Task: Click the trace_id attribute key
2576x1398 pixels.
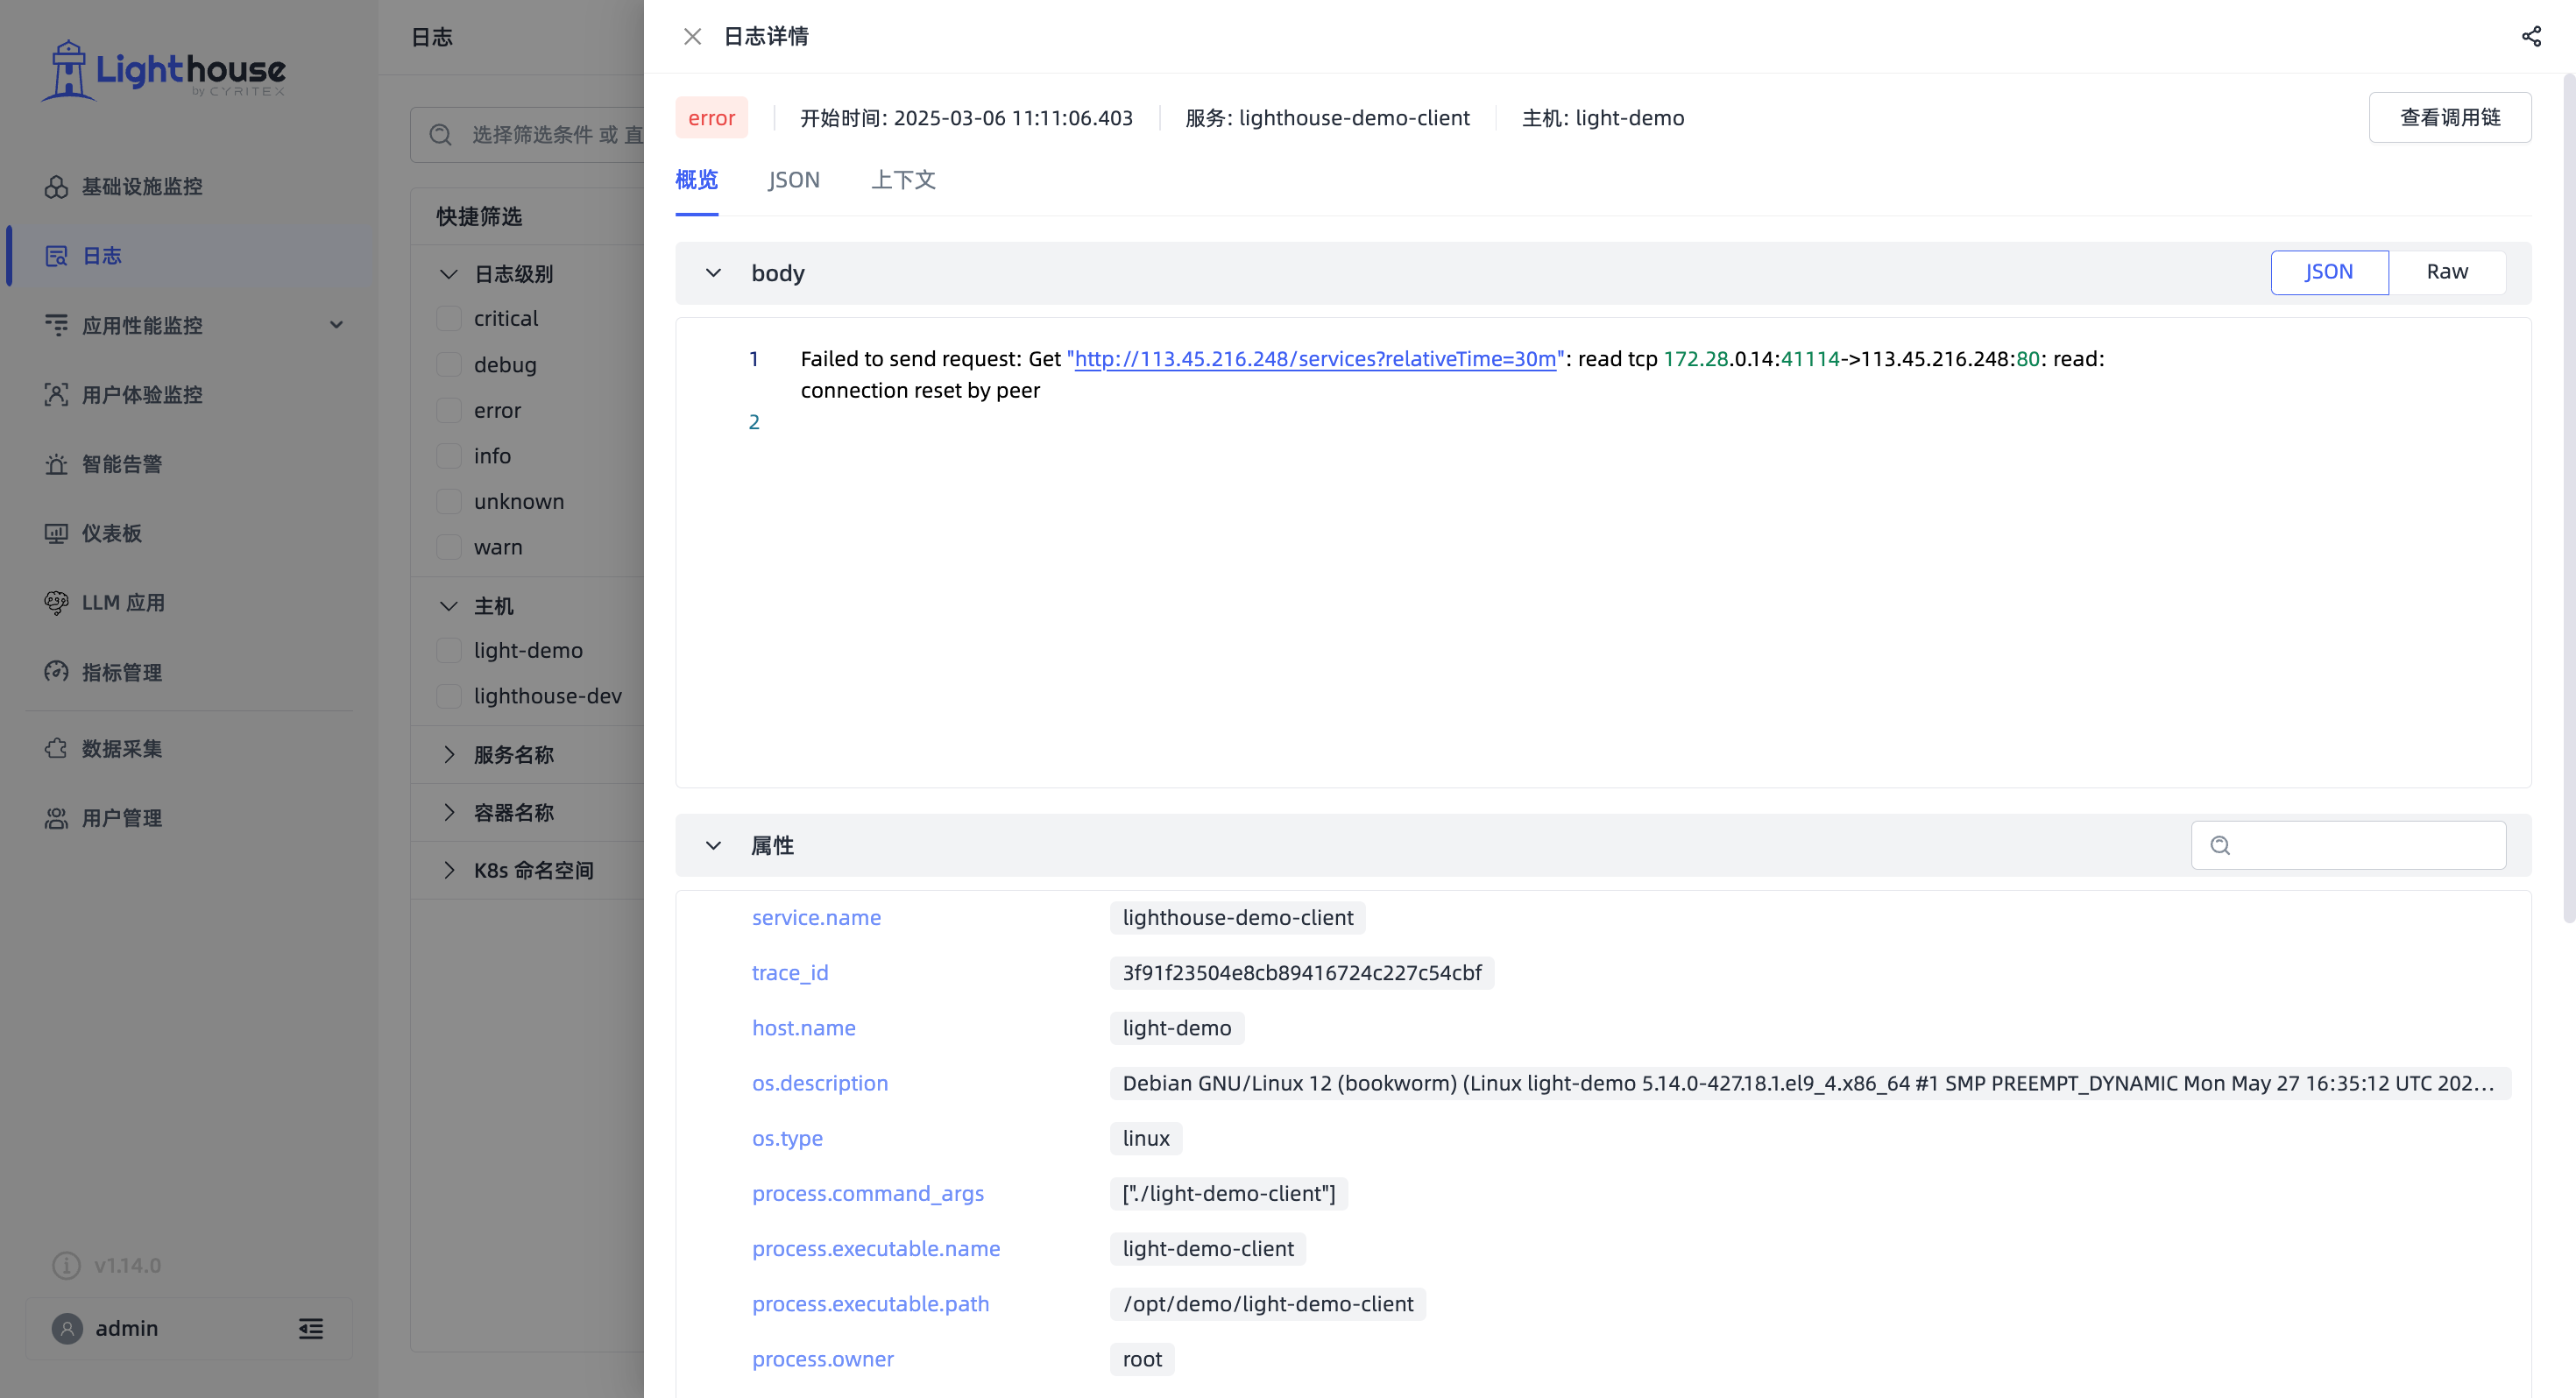Action: coord(790,973)
